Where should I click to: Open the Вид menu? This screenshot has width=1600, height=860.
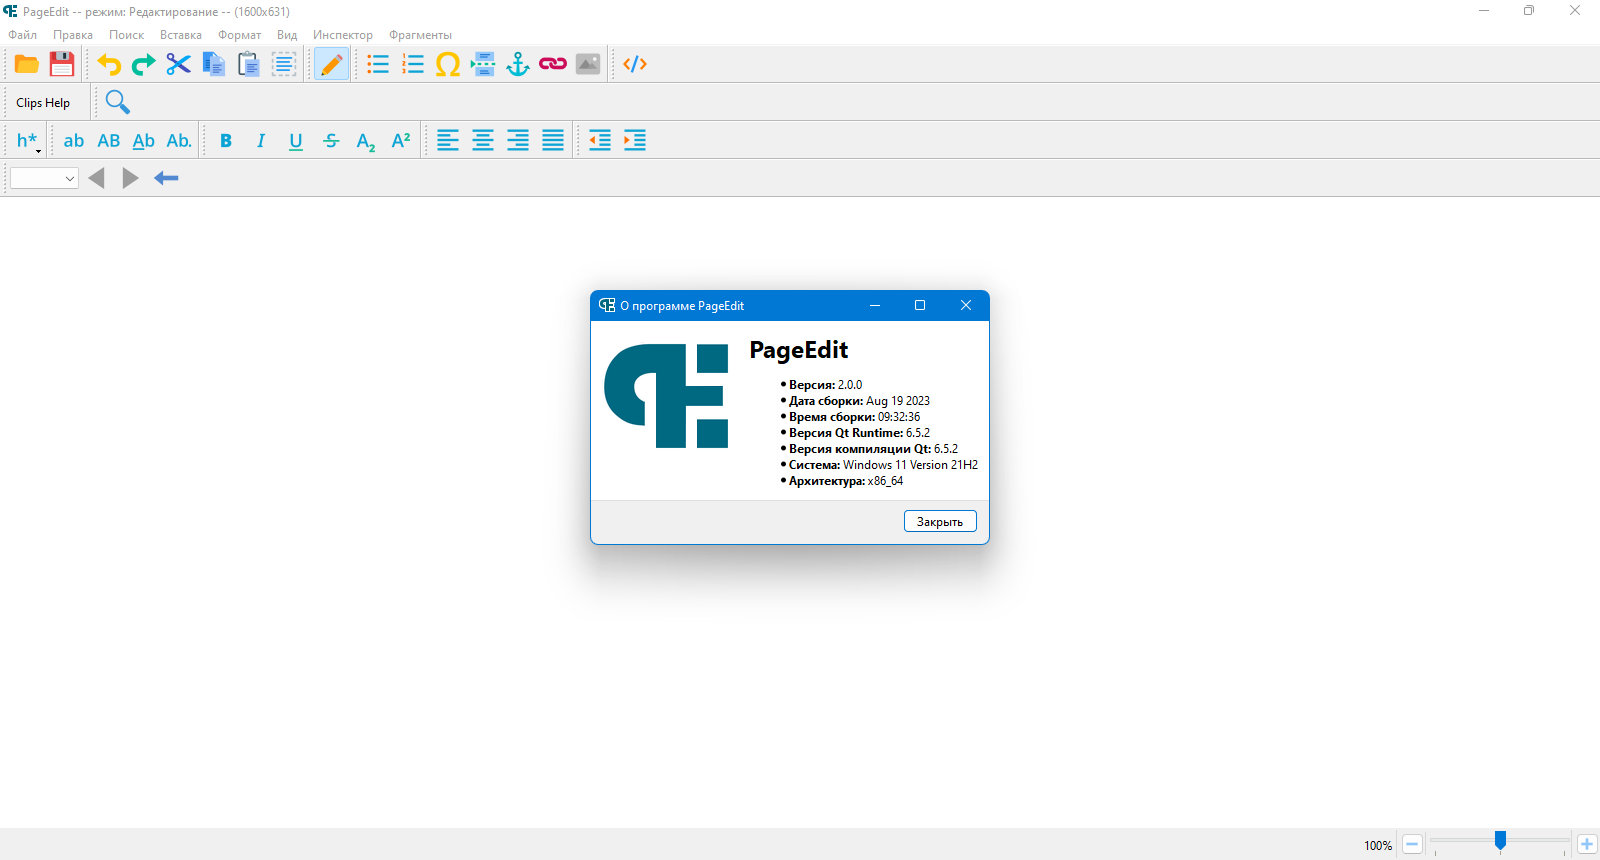[287, 35]
